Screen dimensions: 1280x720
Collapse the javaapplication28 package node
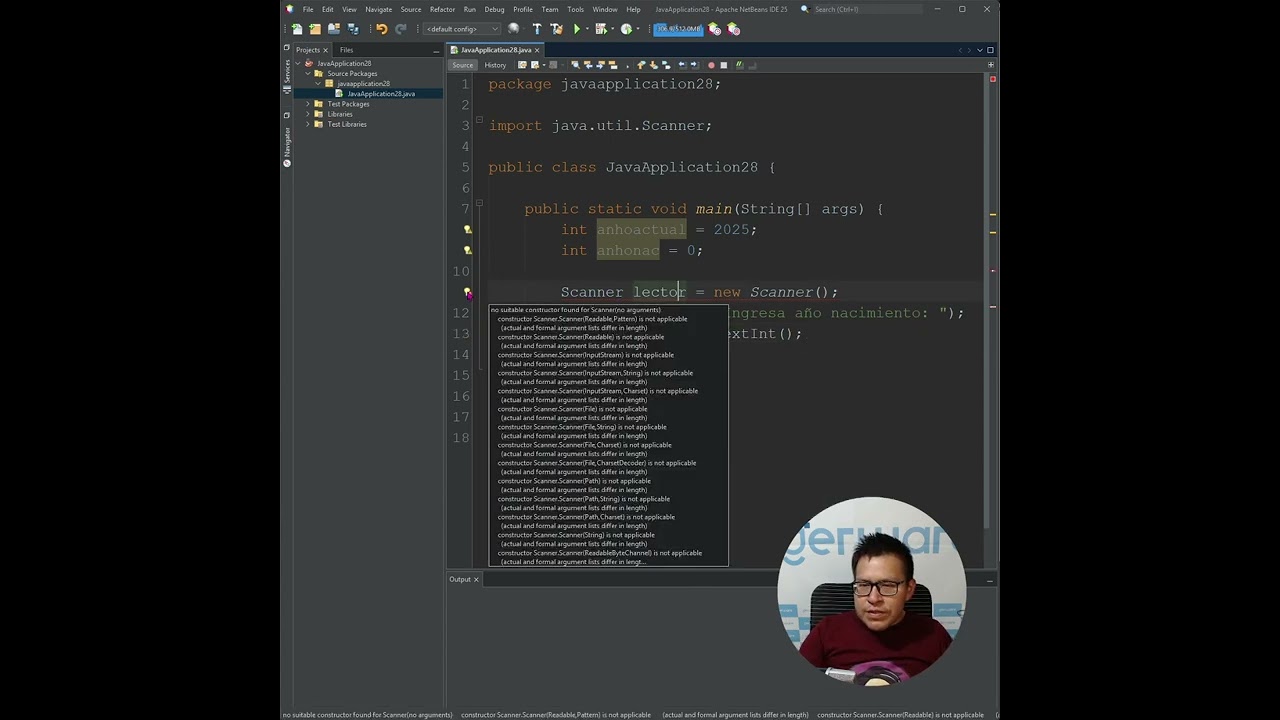[x=317, y=84]
